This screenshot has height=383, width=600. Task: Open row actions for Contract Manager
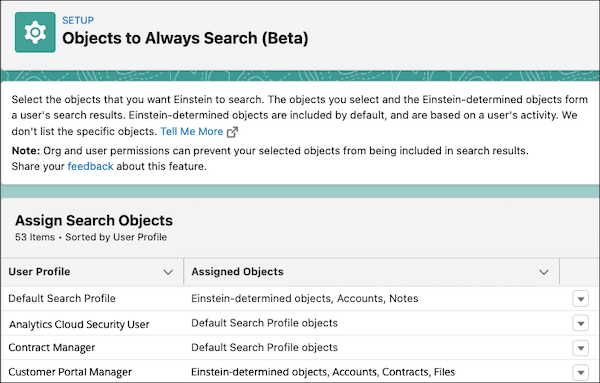[x=580, y=348]
